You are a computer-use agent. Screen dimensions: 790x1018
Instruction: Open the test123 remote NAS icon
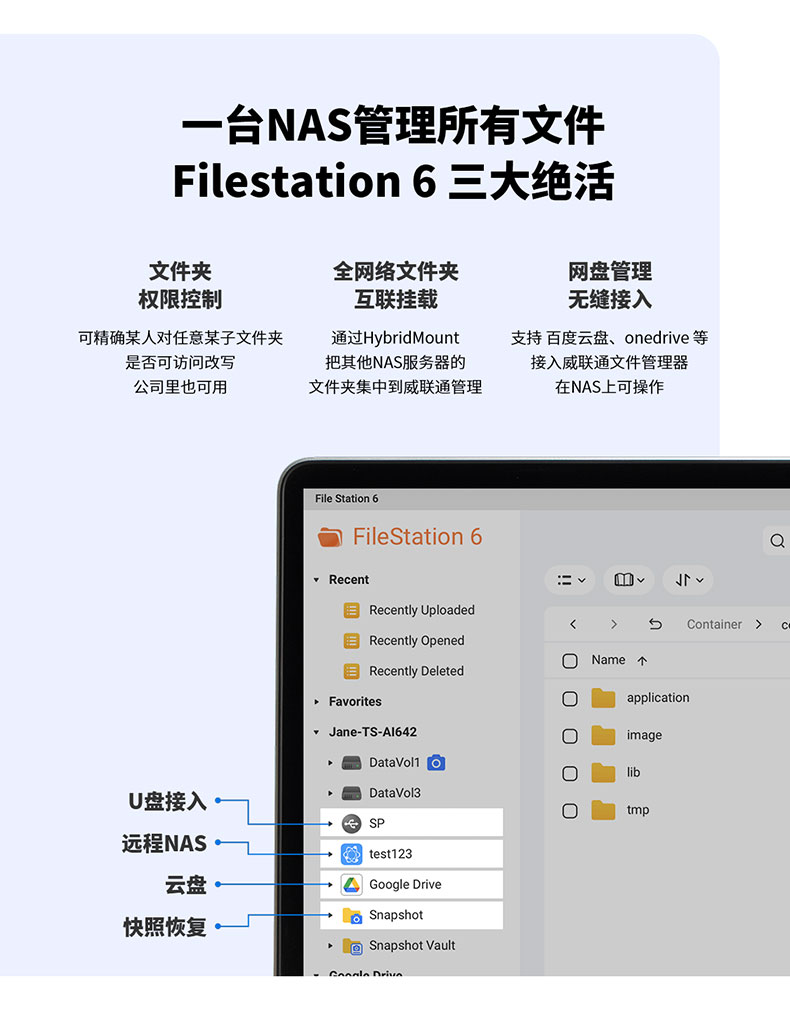351,854
